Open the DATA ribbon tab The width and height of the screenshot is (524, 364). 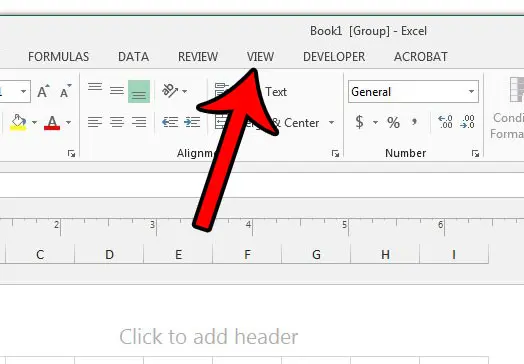(x=133, y=57)
